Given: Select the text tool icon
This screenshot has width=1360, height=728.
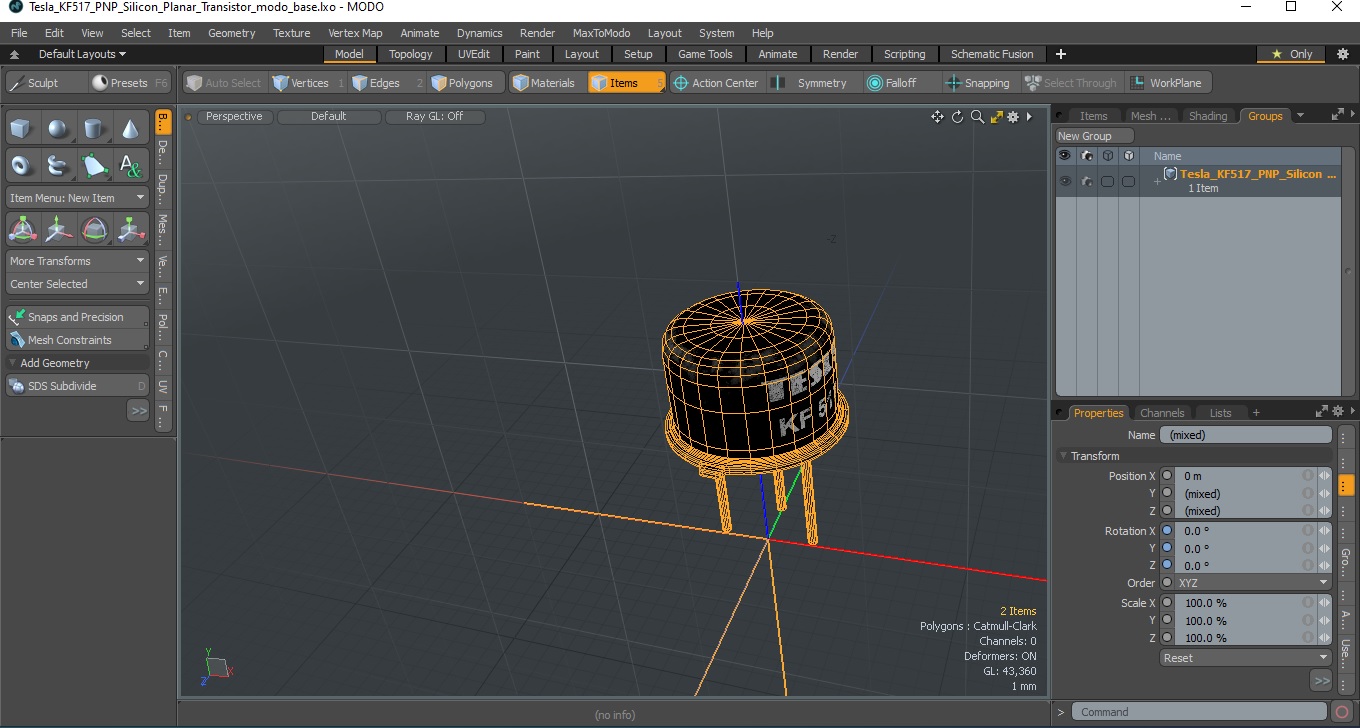Looking at the screenshot, I should (x=130, y=165).
